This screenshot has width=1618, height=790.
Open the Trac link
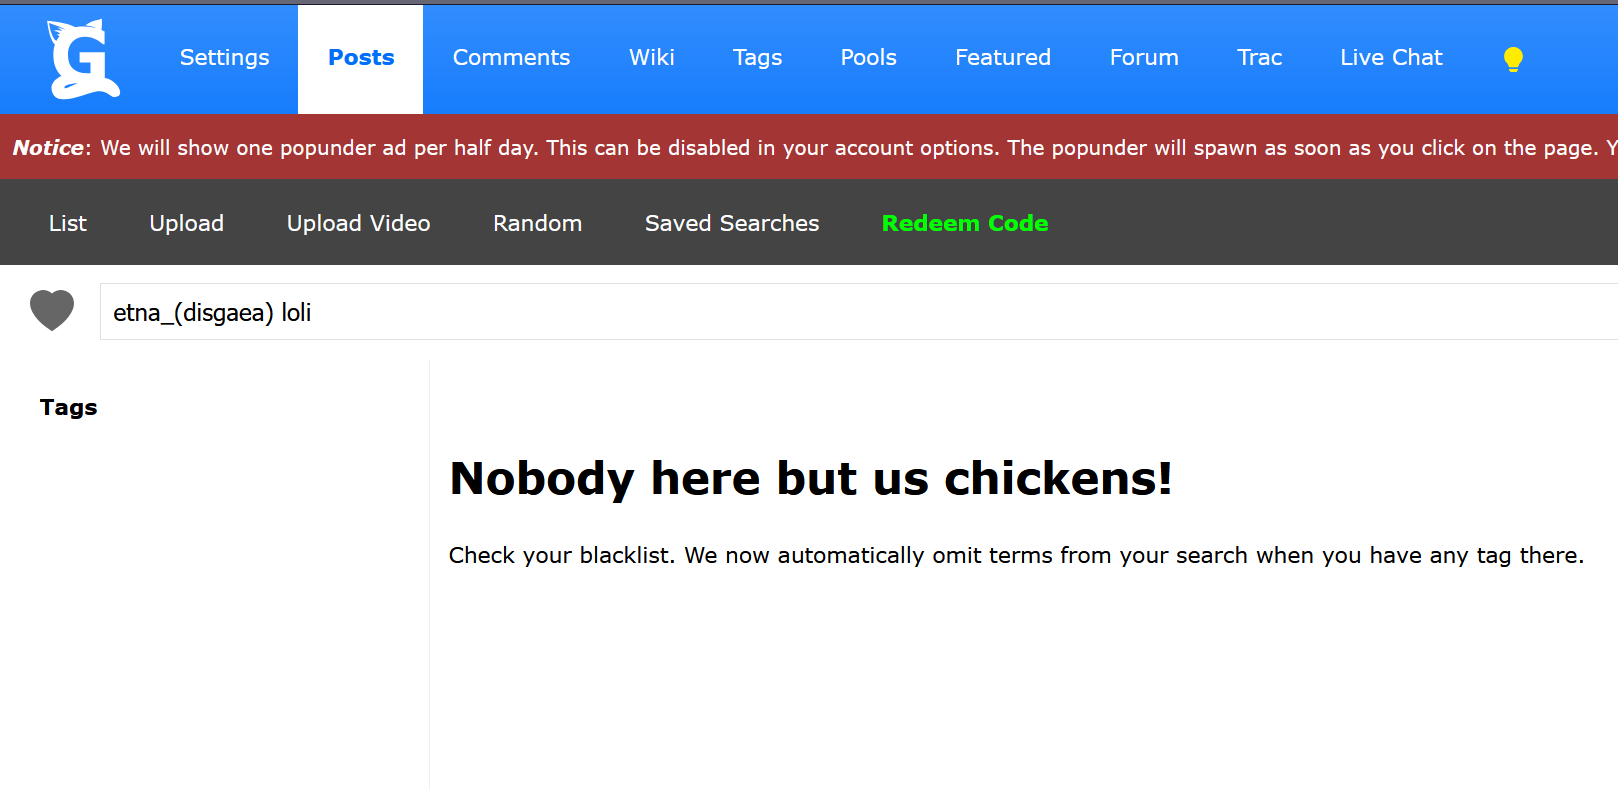pos(1259,58)
